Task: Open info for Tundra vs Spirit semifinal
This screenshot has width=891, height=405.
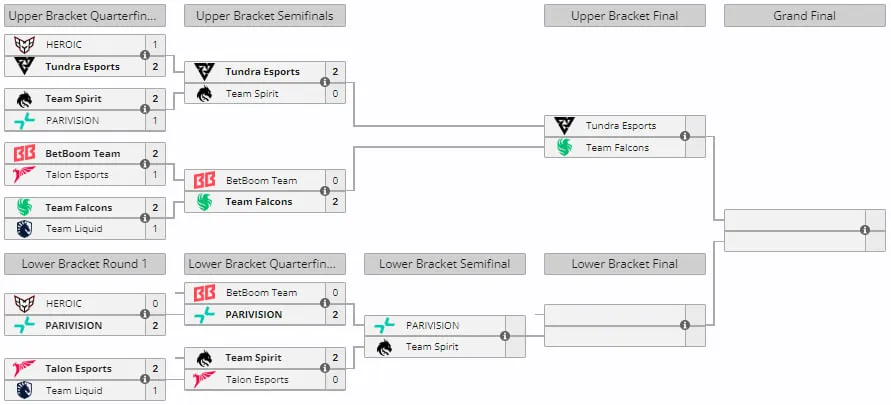Action: click(x=325, y=82)
